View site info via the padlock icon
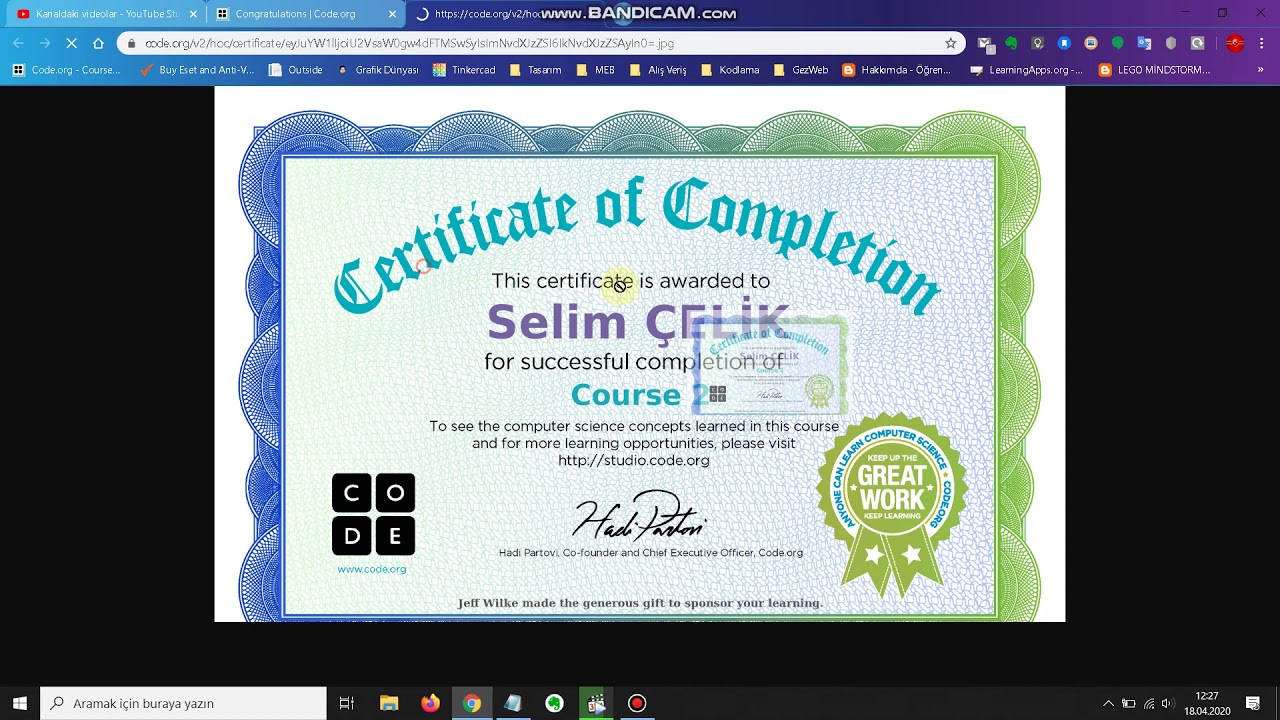The width and height of the screenshot is (1280, 720). pos(131,43)
